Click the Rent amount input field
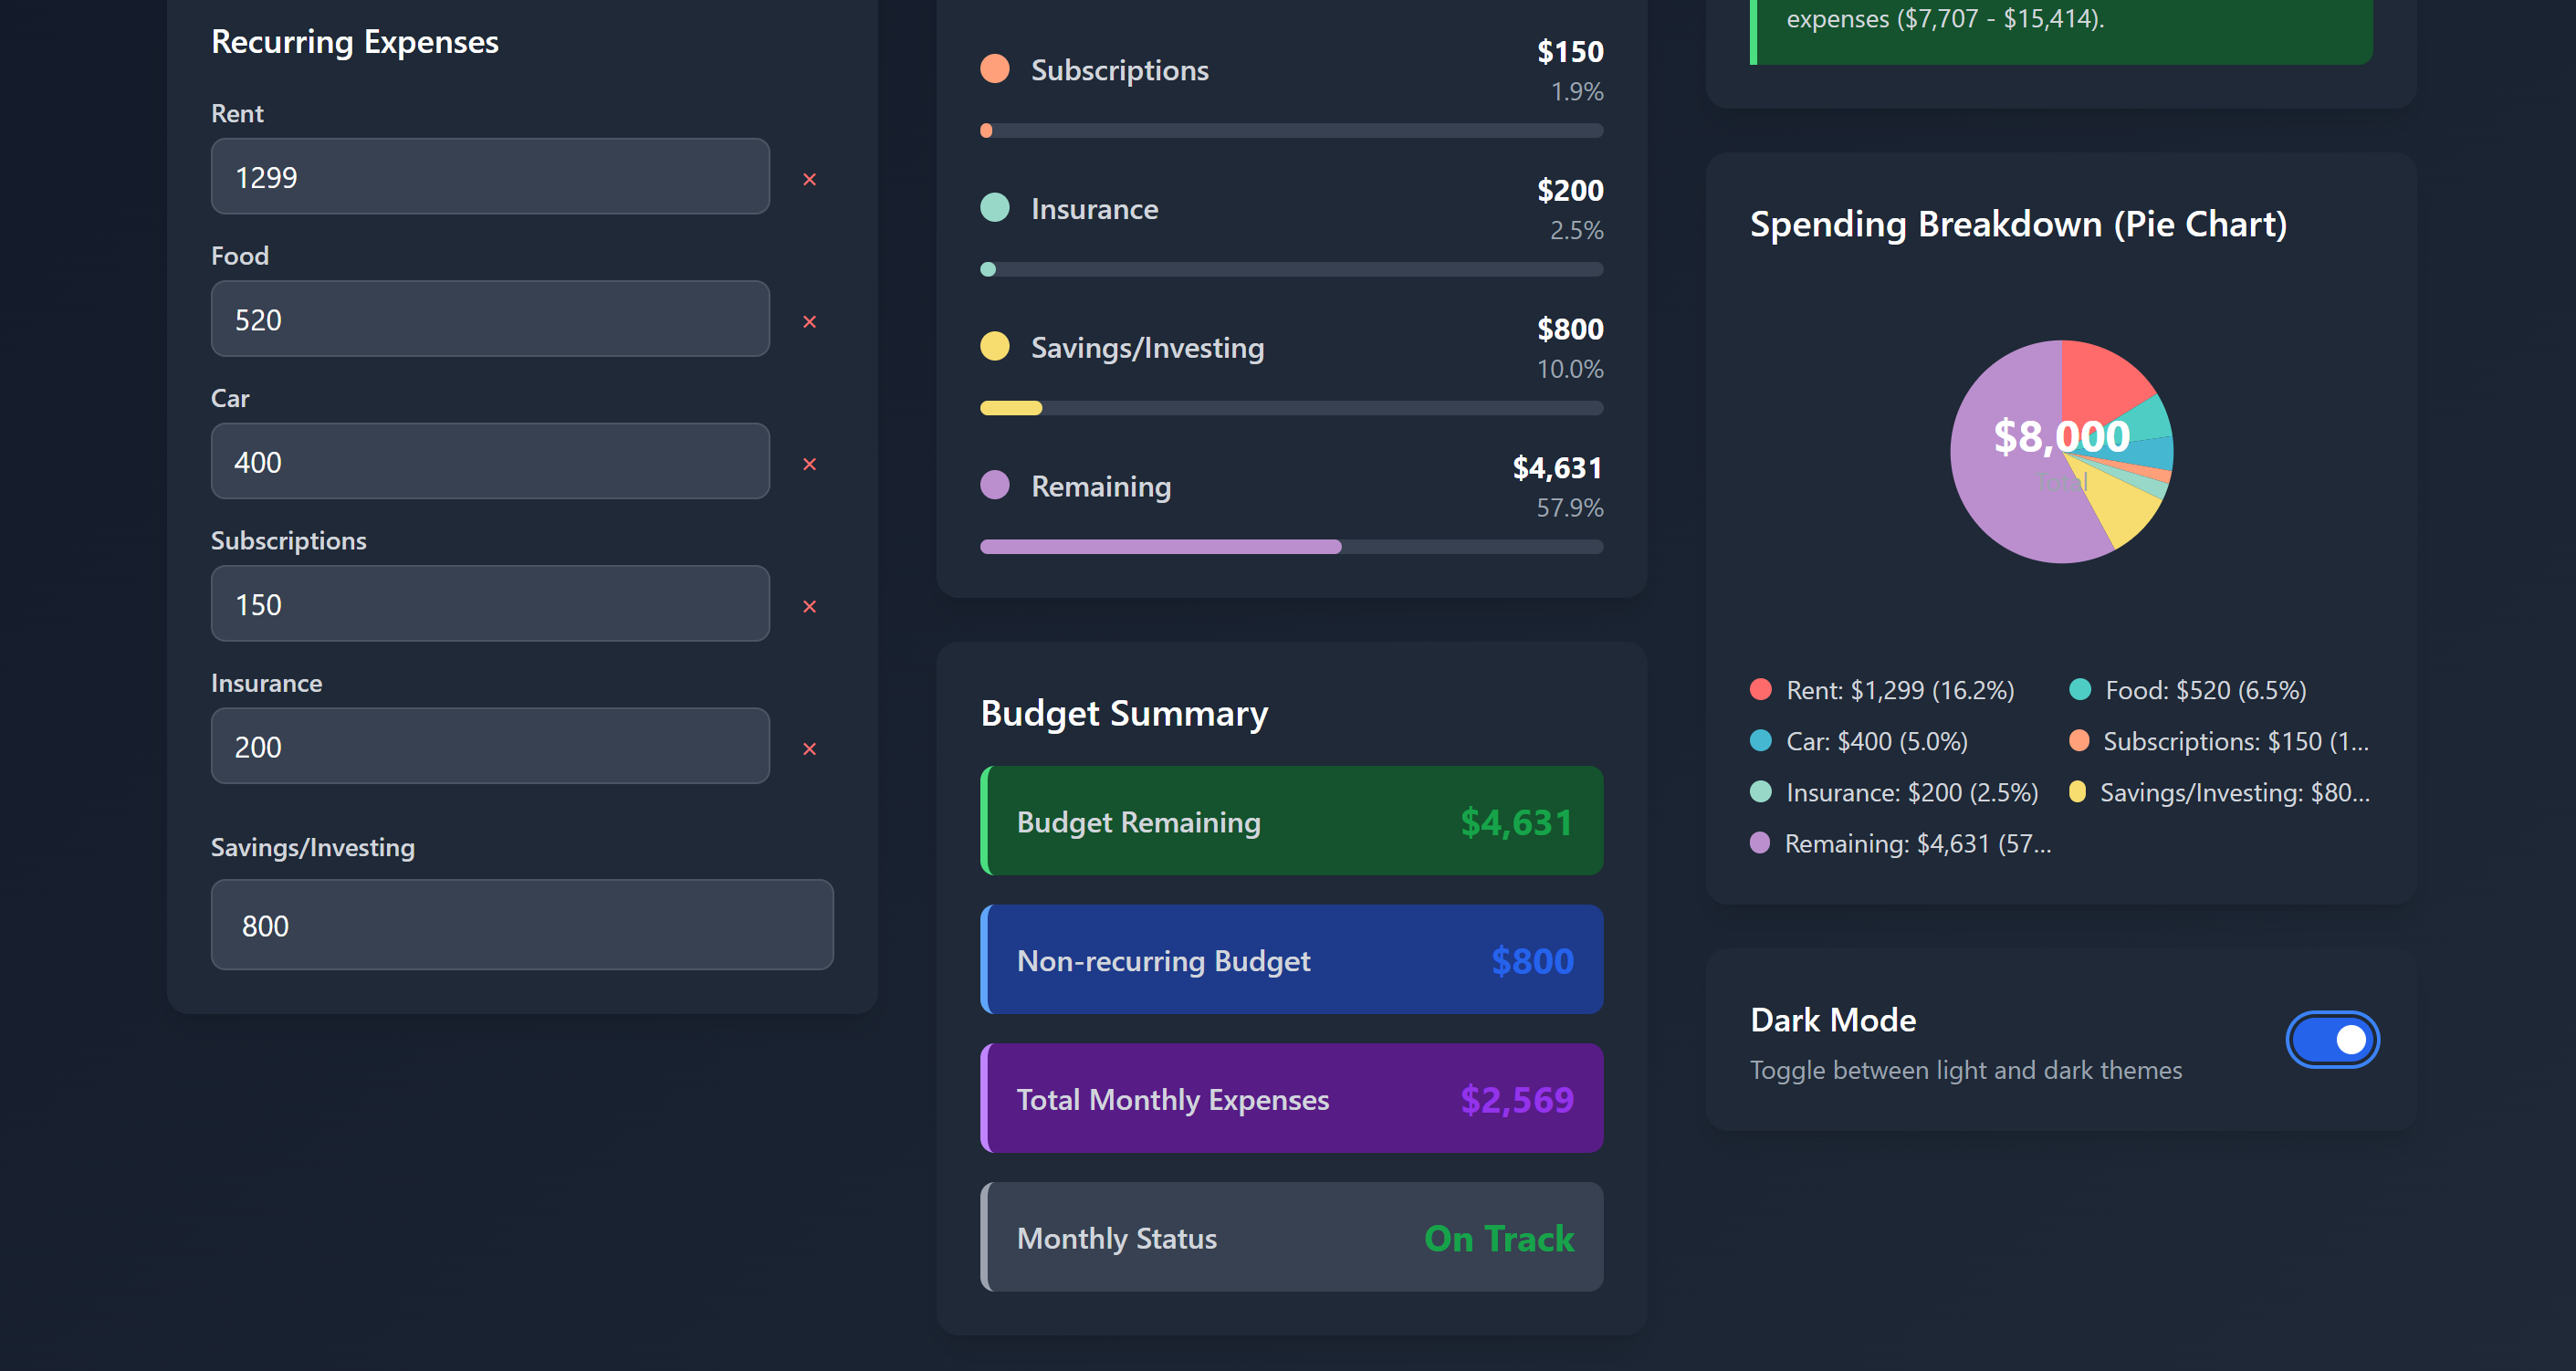 (x=490, y=177)
